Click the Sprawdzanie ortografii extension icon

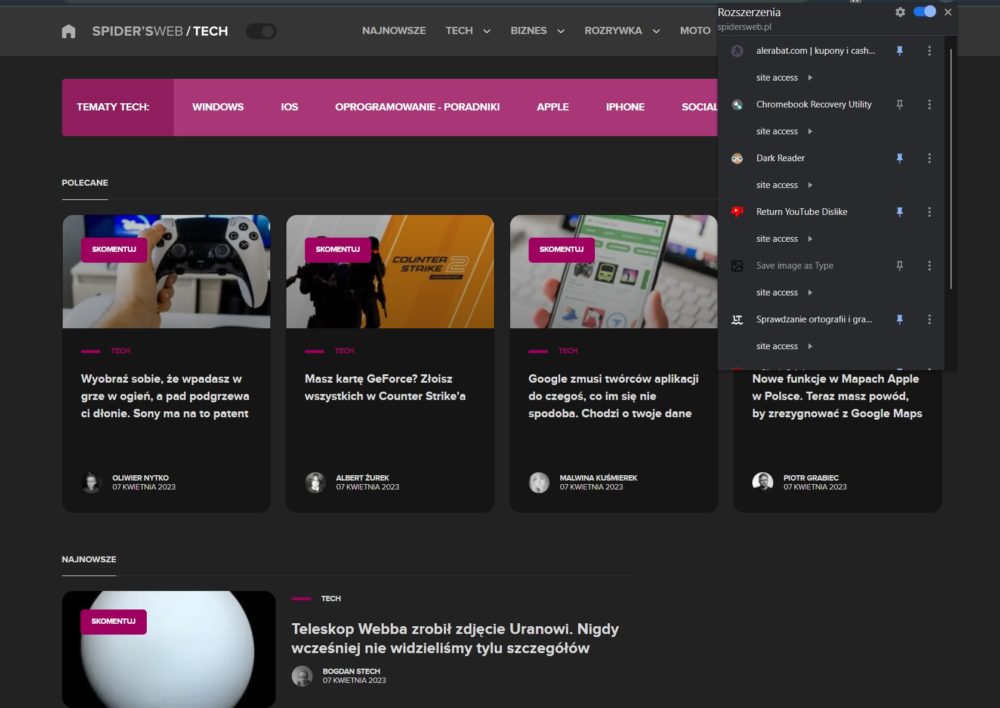pyautogui.click(x=737, y=320)
